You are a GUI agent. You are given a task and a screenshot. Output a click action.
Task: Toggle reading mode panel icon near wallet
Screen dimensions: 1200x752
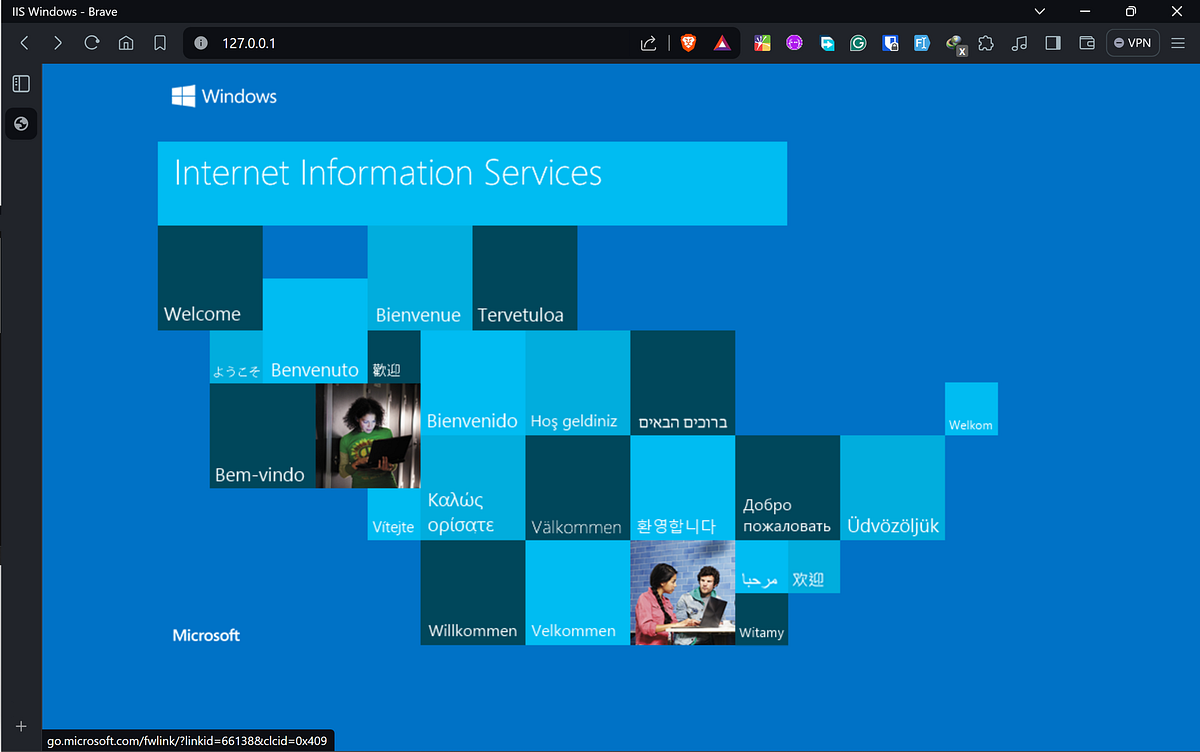click(x=1051, y=43)
